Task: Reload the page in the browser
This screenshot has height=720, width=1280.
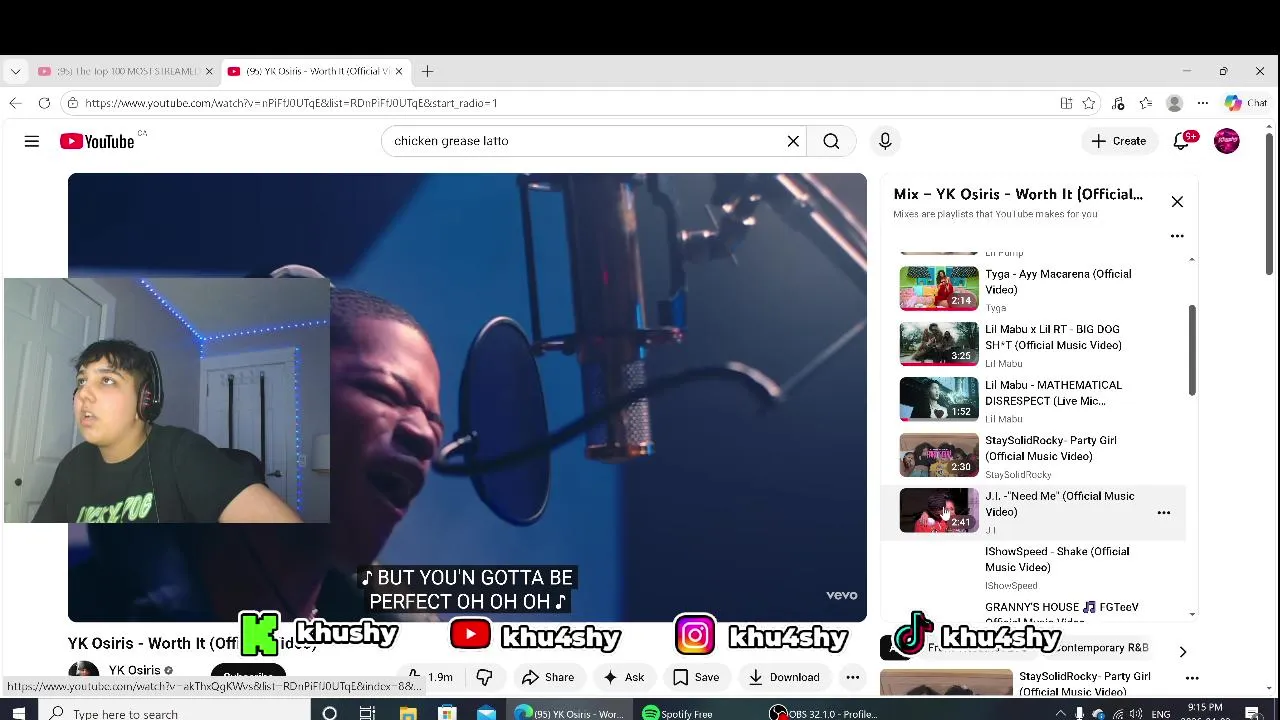Action: 44,103
